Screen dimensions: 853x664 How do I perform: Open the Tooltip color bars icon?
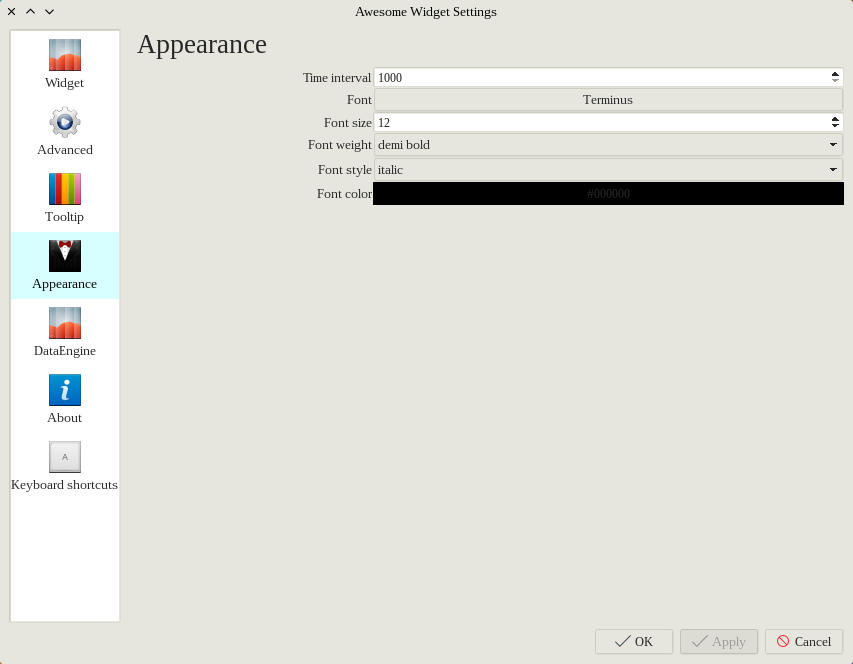coord(65,189)
